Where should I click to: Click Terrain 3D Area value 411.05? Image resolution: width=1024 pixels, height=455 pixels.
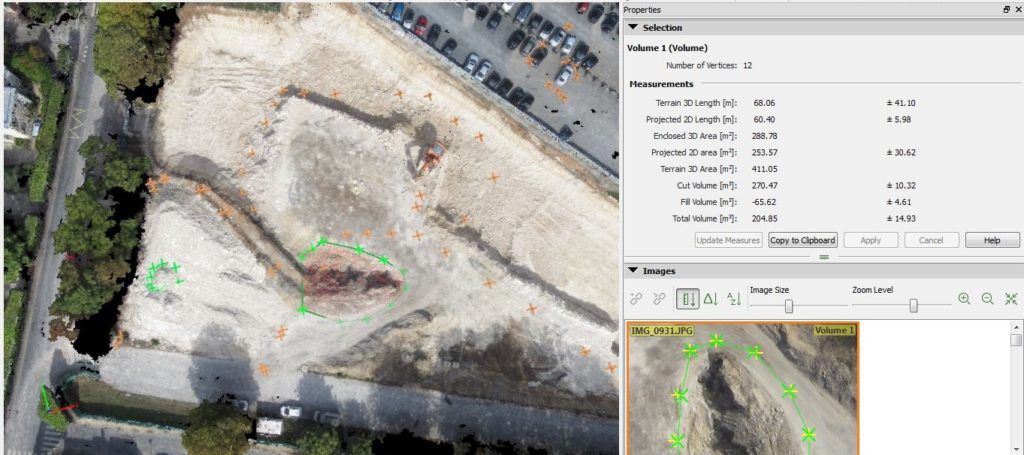coord(764,169)
